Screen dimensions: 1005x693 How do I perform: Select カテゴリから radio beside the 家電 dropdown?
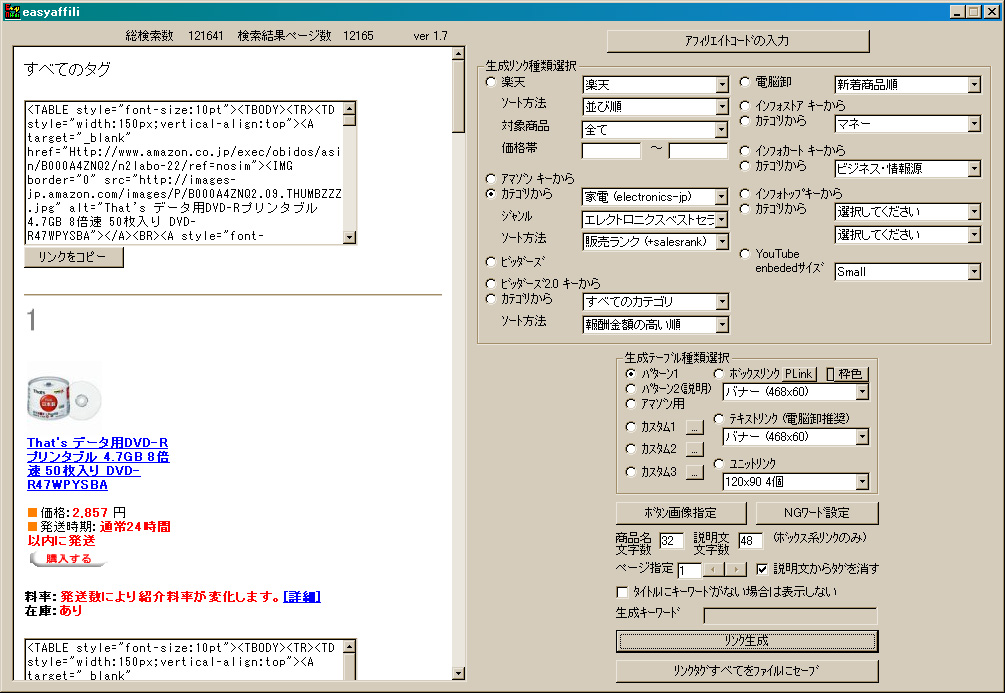point(491,194)
